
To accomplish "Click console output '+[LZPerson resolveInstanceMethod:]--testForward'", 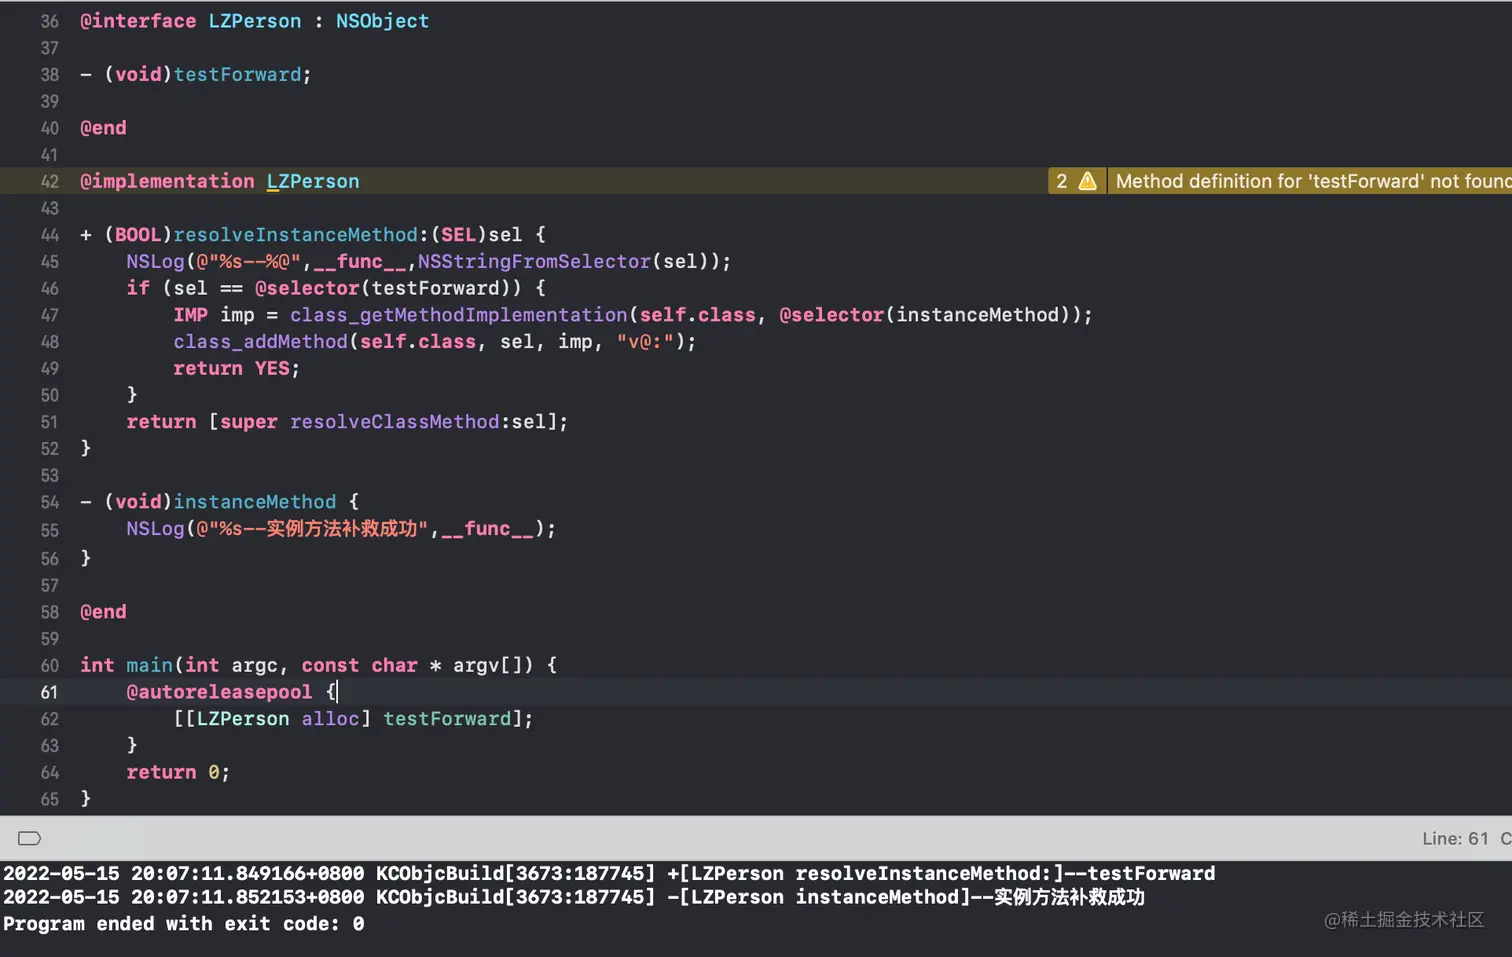I will click(x=941, y=873).
